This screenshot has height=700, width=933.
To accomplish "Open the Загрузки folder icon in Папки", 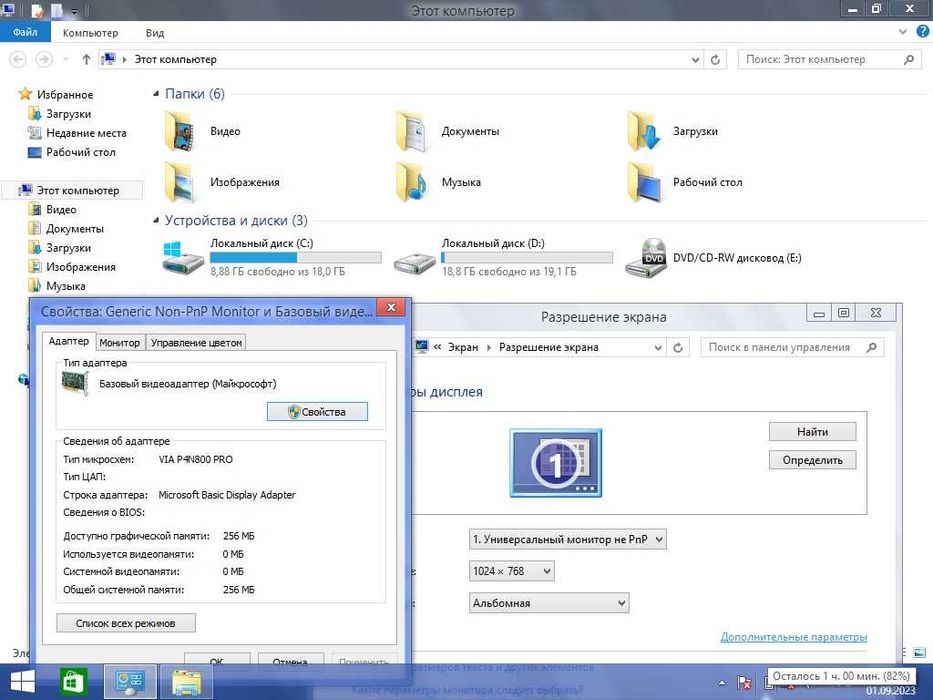I will click(x=643, y=132).
